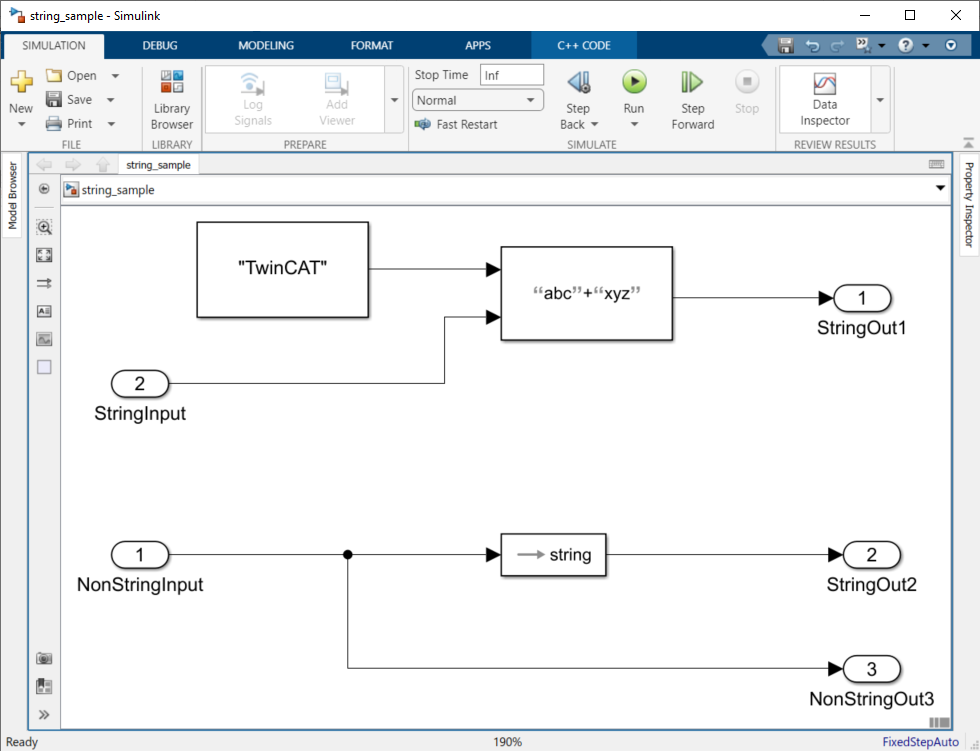Save the model with Save button
980x751 pixels.
pyautogui.click(x=71, y=99)
